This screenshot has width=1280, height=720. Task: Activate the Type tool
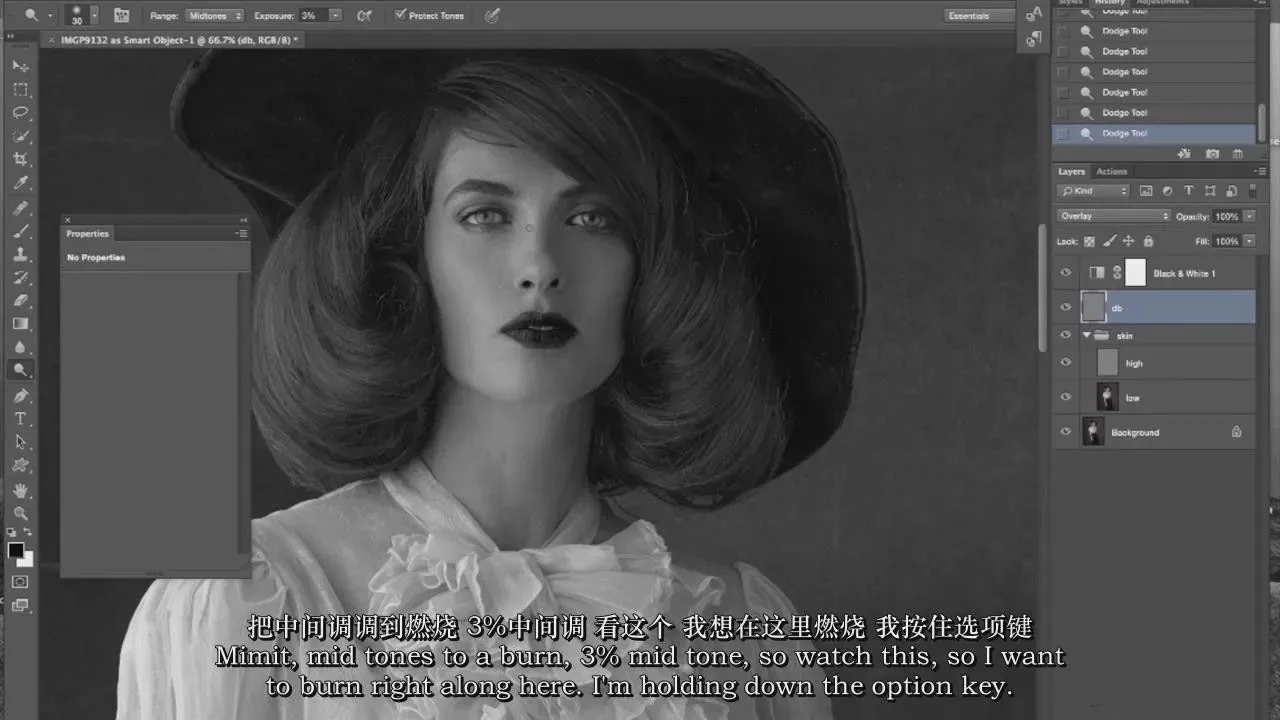point(20,419)
